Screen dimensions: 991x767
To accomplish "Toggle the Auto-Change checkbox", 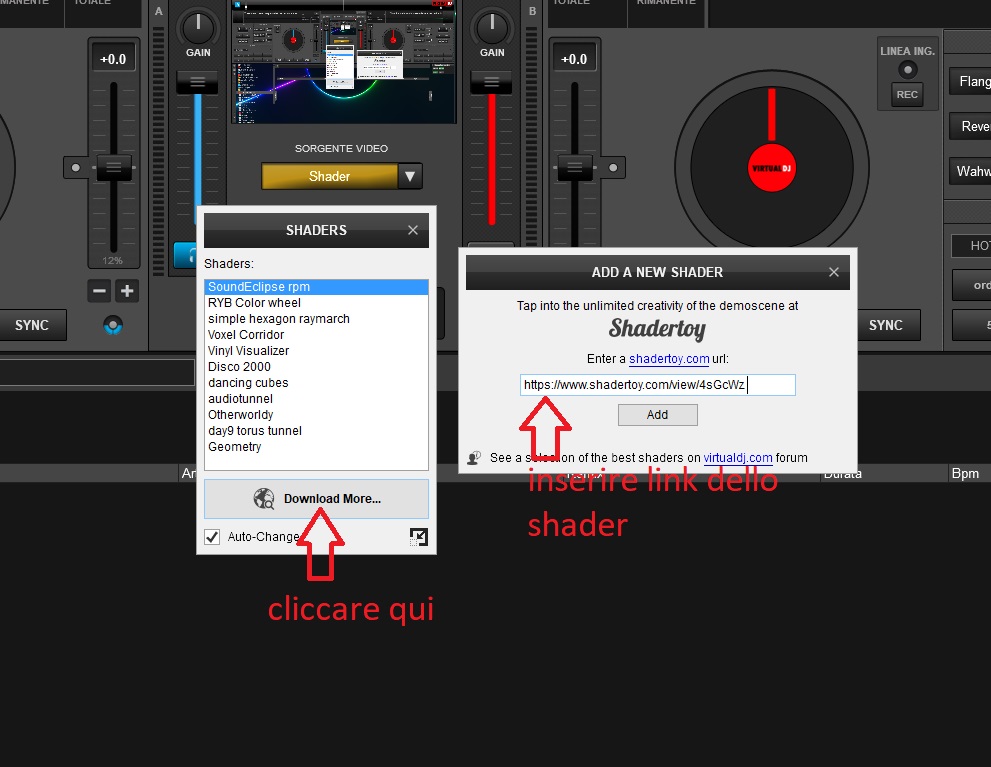I will tap(212, 537).
